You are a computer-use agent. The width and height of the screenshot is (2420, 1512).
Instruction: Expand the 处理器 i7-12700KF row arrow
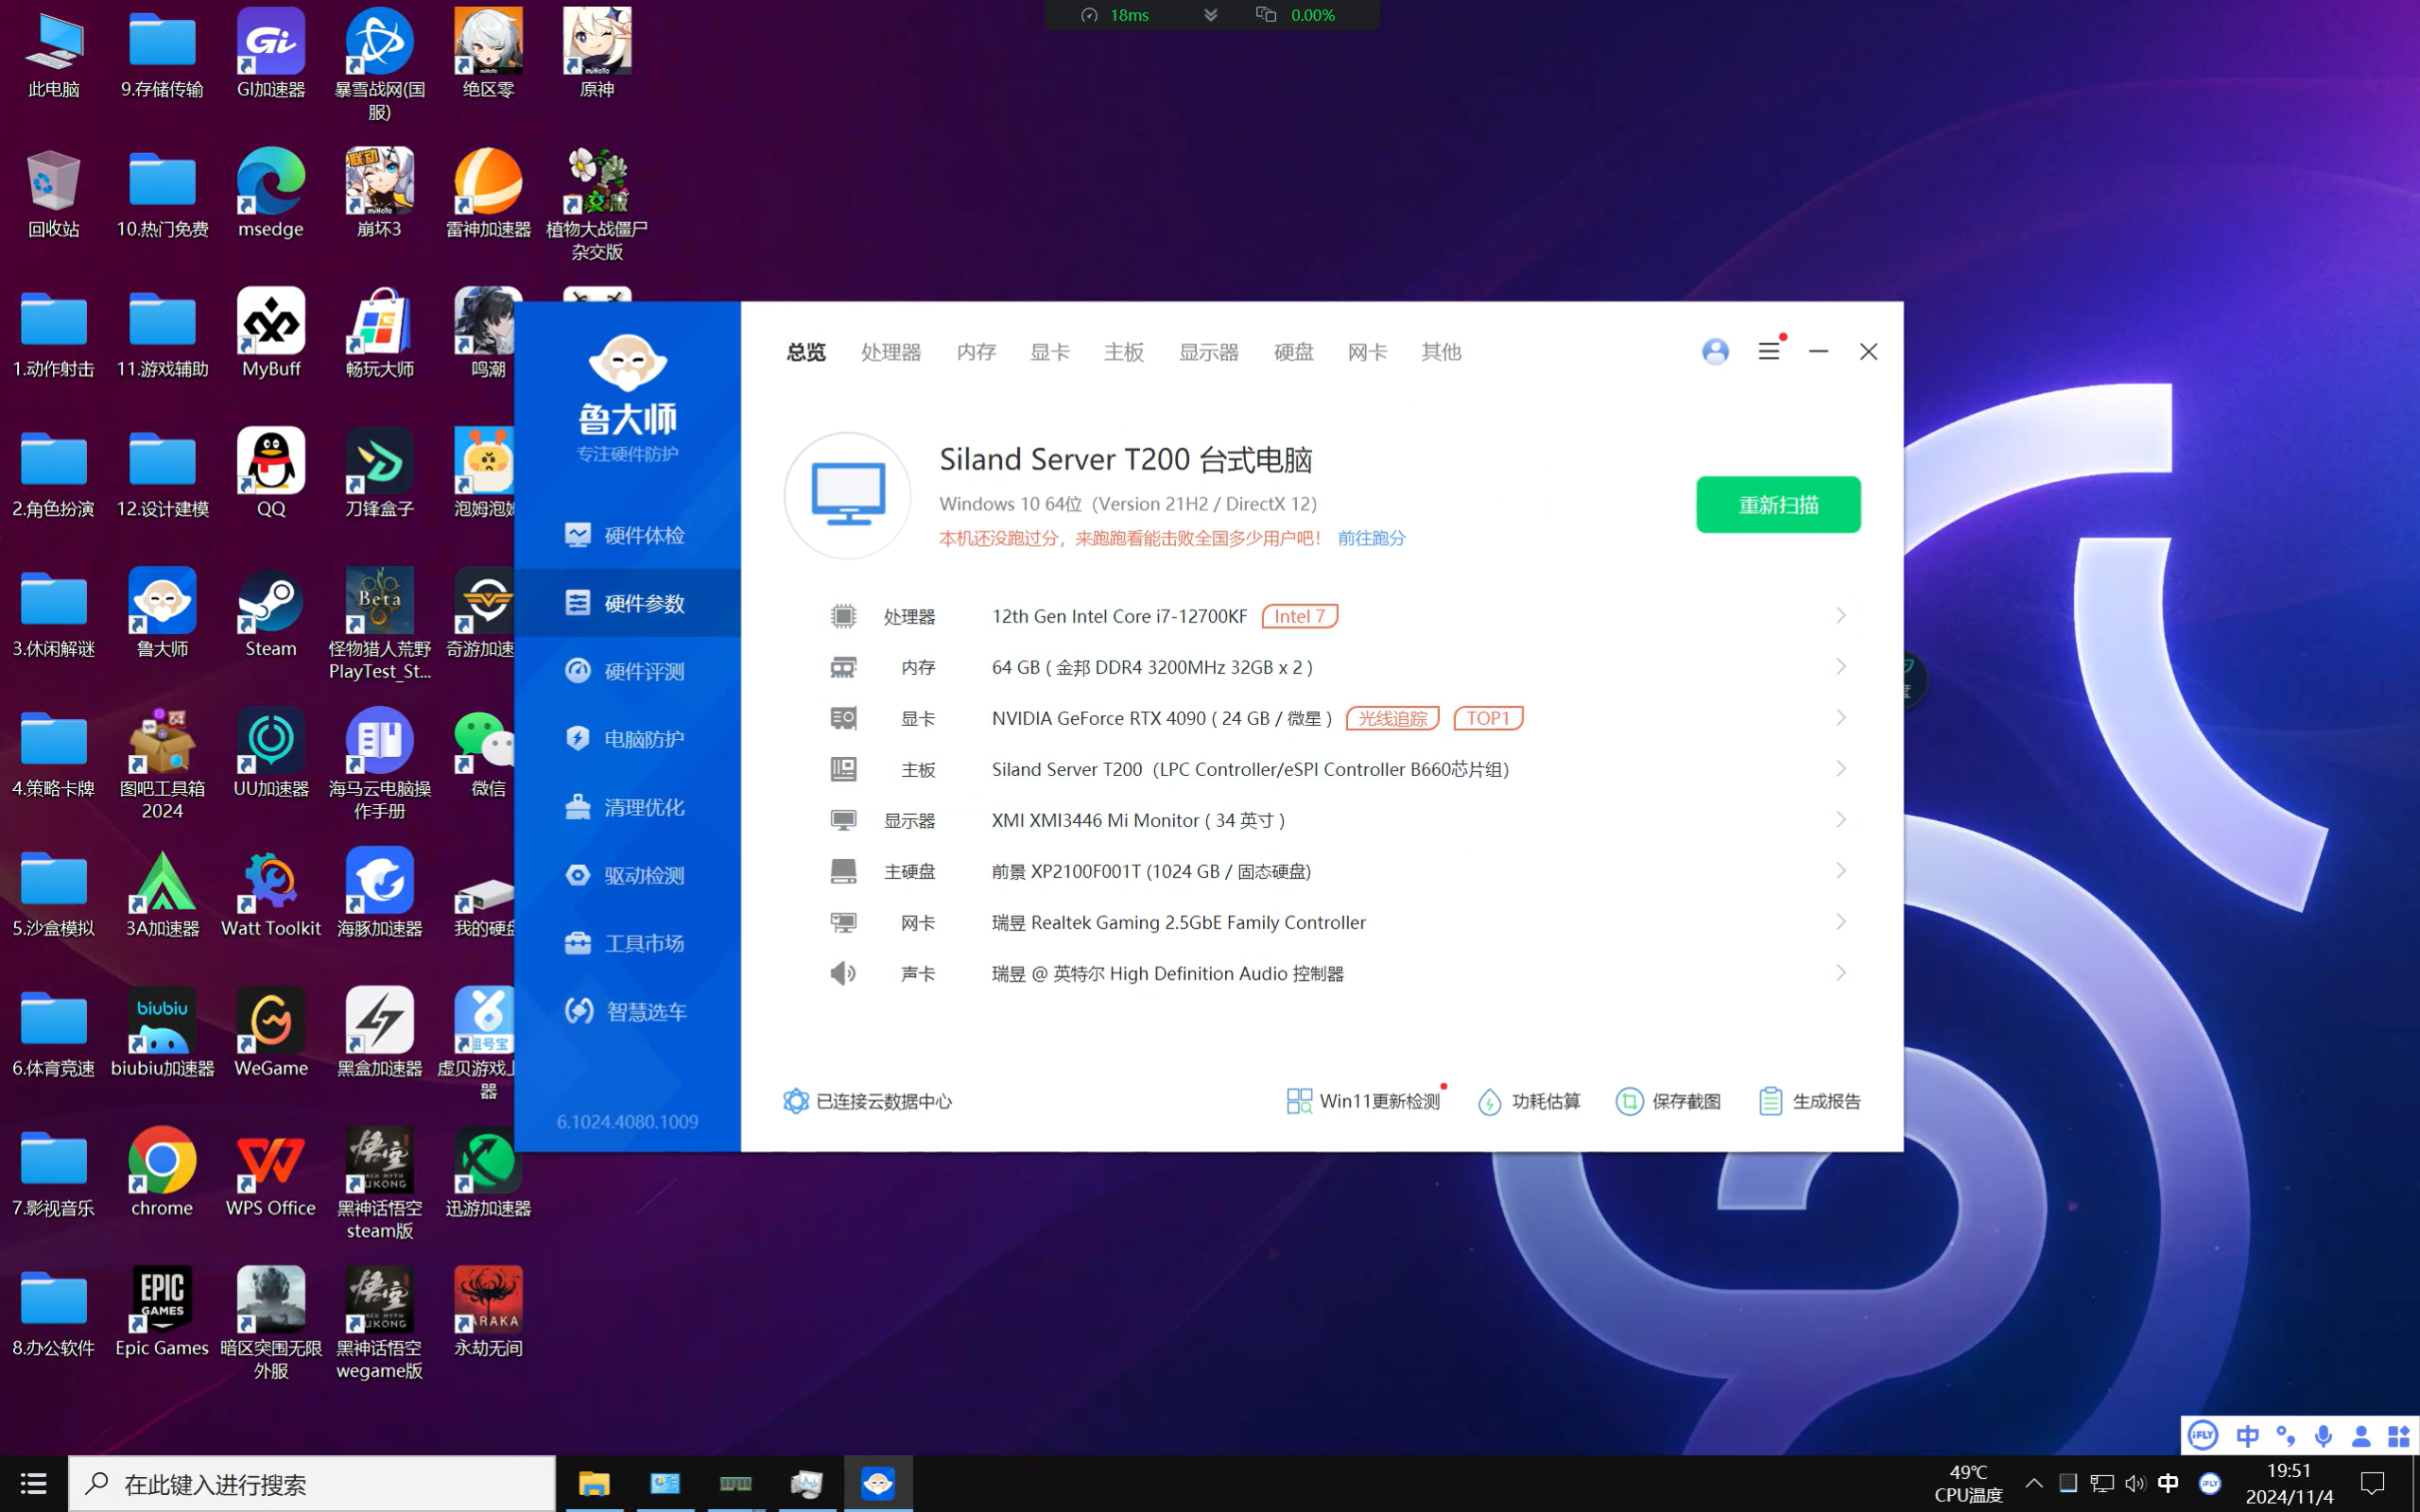(1841, 616)
